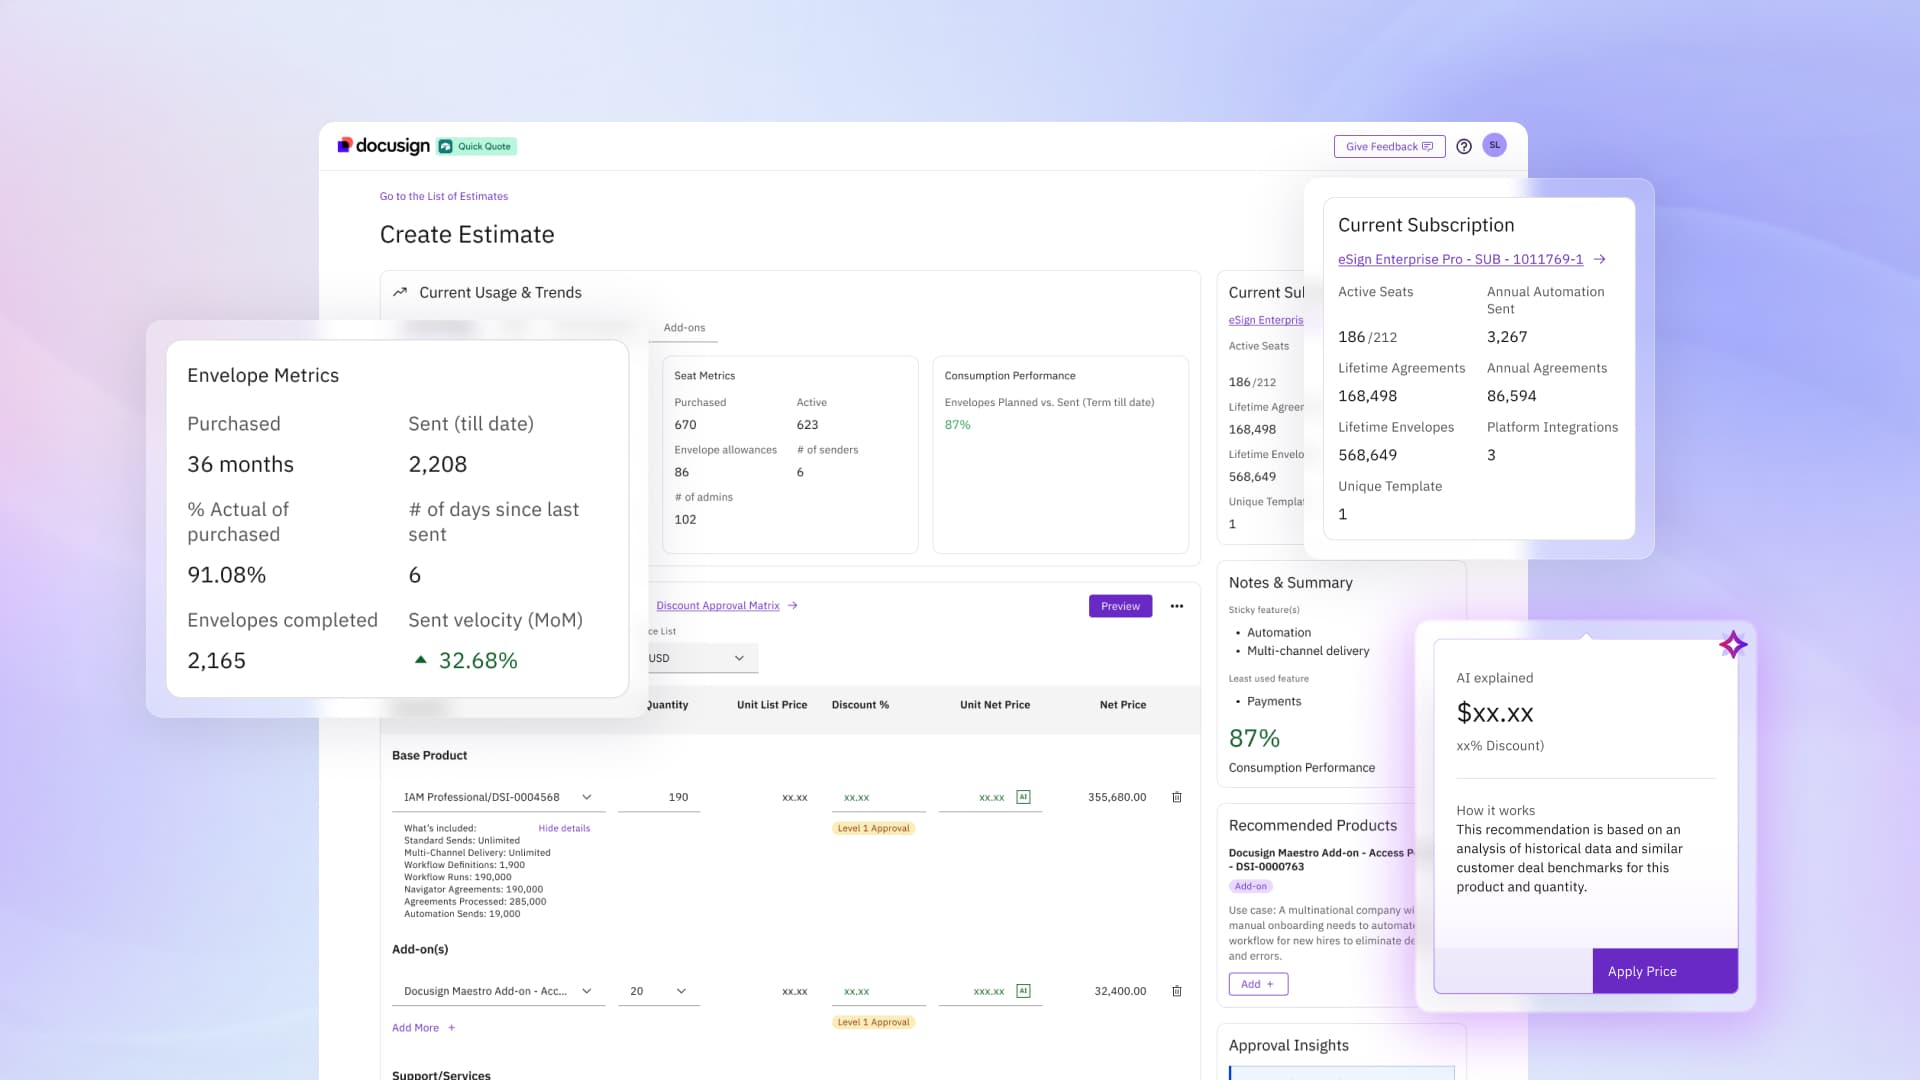Click the 87% Consumption Performance value in Notes
This screenshot has height=1080, width=1920.
click(1254, 738)
